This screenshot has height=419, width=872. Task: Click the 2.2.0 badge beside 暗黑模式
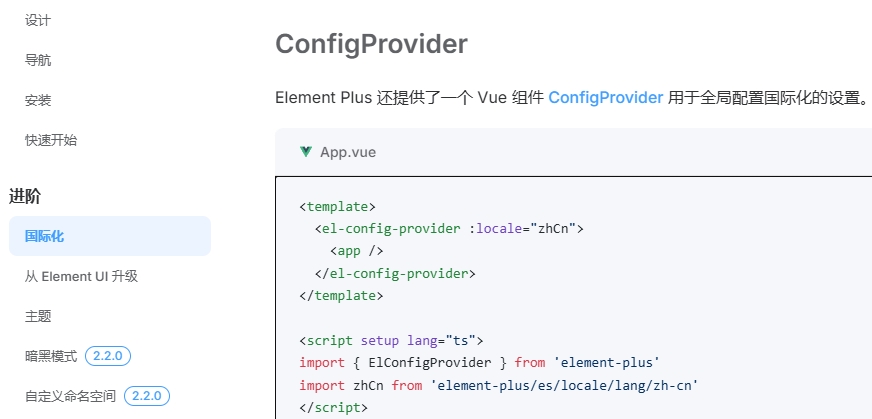pyautogui.click(x=108, y=356)
